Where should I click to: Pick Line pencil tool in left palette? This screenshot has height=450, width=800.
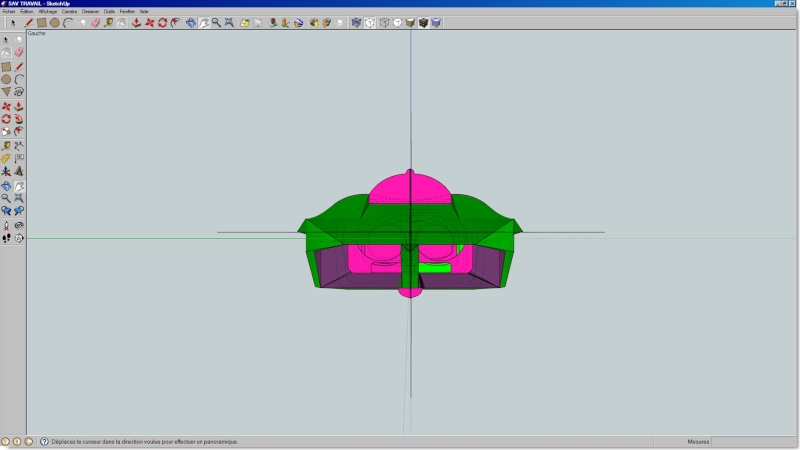(x=19, y=66)
